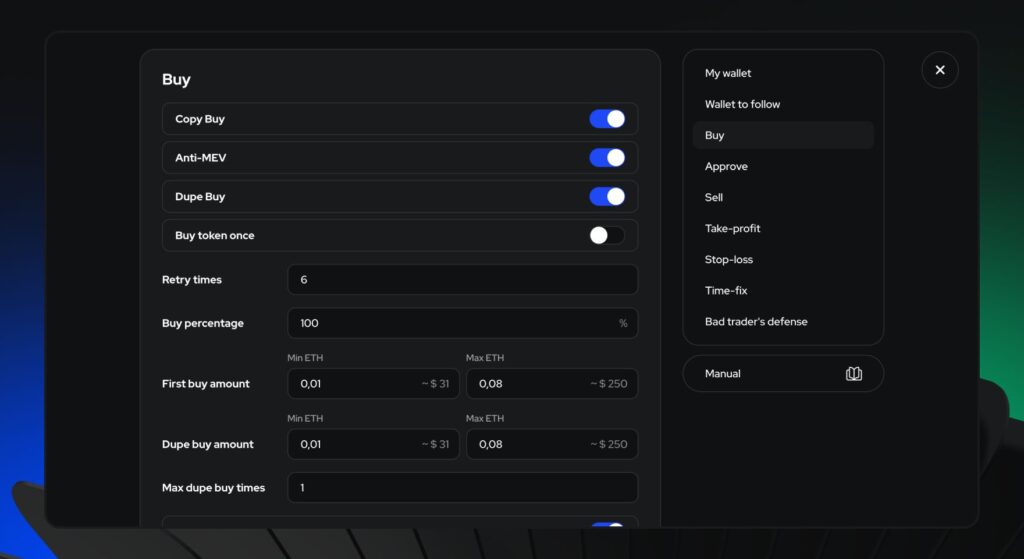This screenshot has width=1024, height=559.
Task: Click the Retry times label
Action: click(191, 280)
